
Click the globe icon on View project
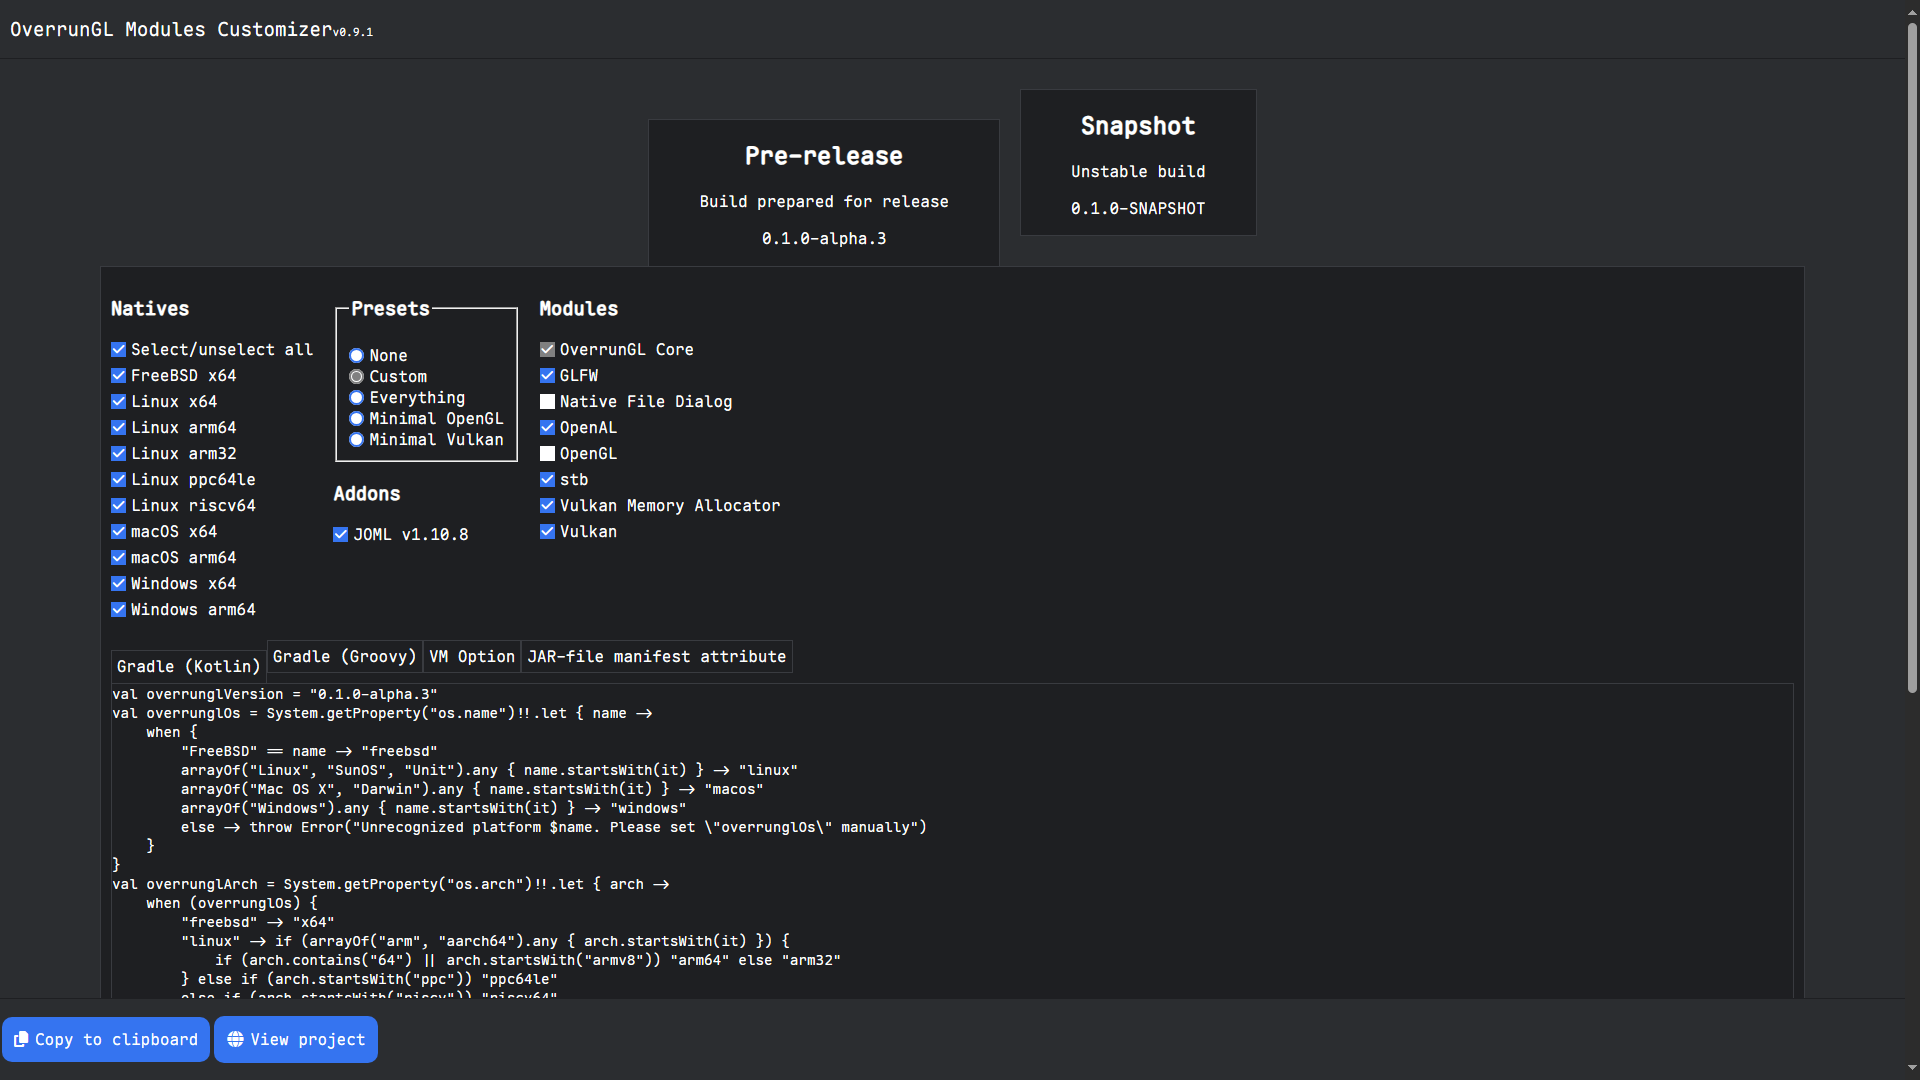tap(235, 1040)
